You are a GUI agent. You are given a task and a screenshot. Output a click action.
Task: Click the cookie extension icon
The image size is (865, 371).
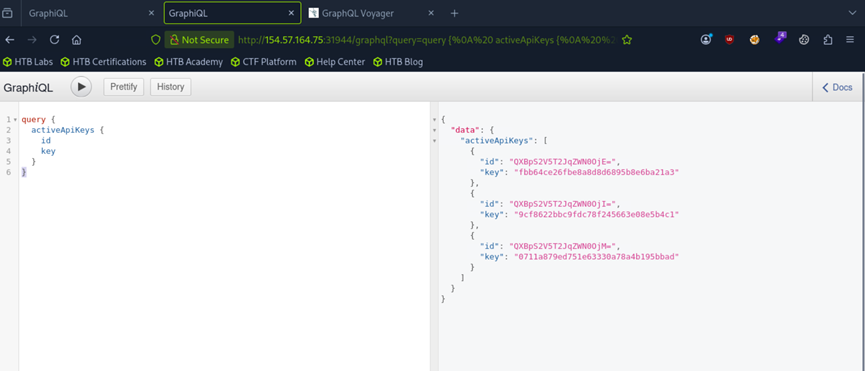tap(755, 40)
